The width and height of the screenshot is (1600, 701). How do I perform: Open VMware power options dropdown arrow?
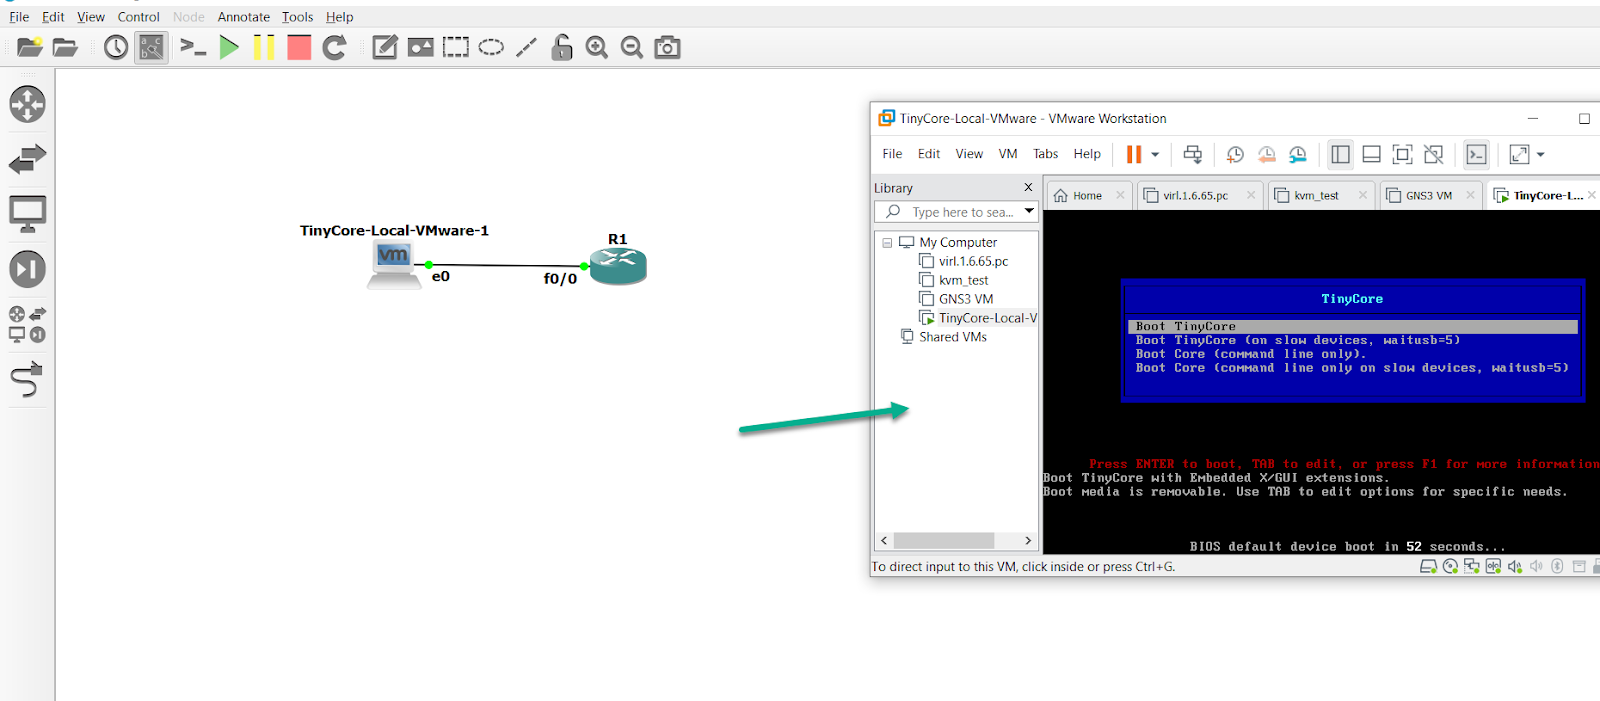pyautogui.click(x=1155, y=155)
